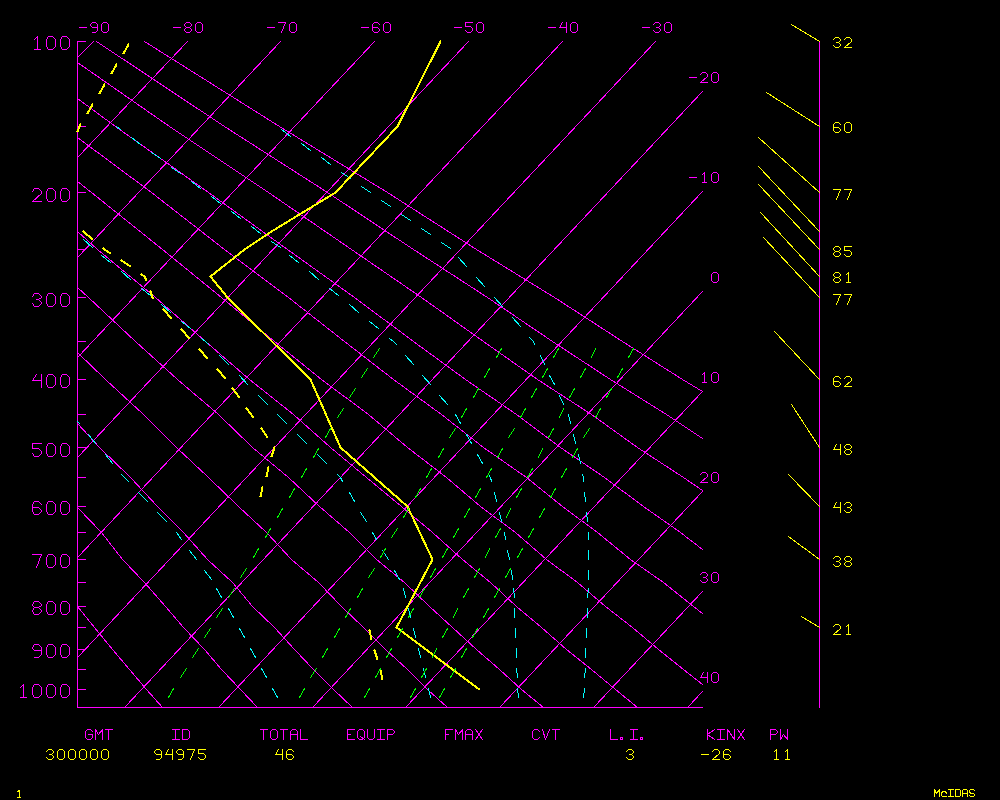1000x800 pixels.
Task: Click the wind speed value 85
Action: [x=842, y=252]
